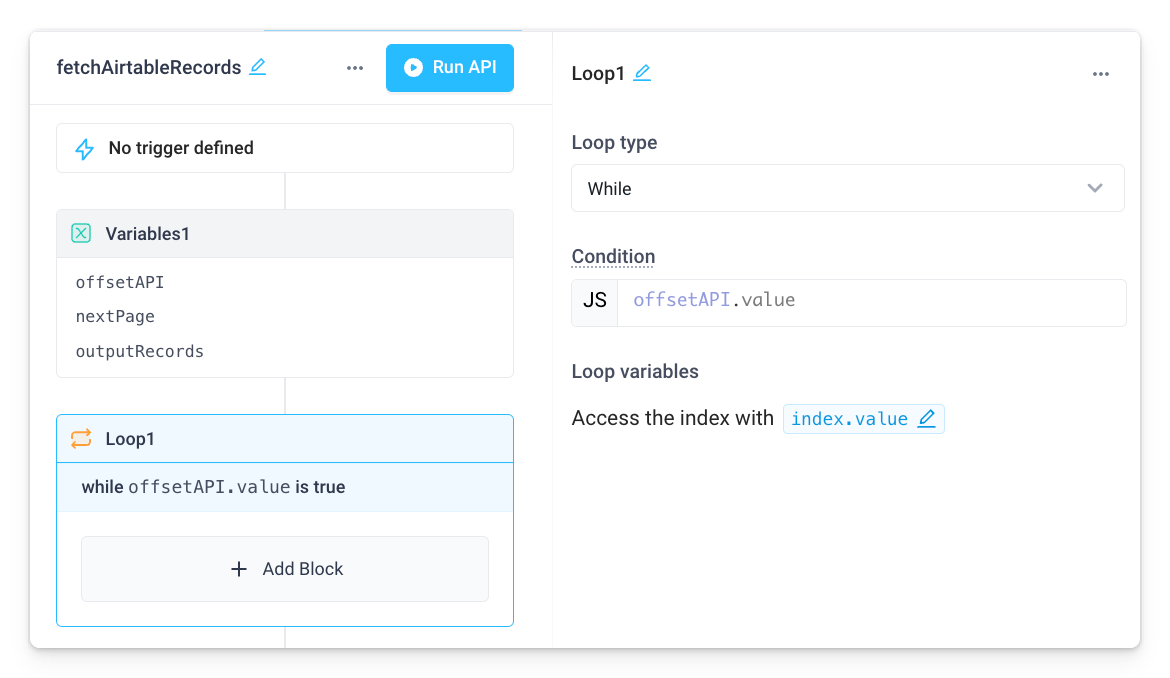This screenshot has height=678, width=1170.
Task: Click the play icon on Run API
Action: pyautogui.click(x=411, y=67)
